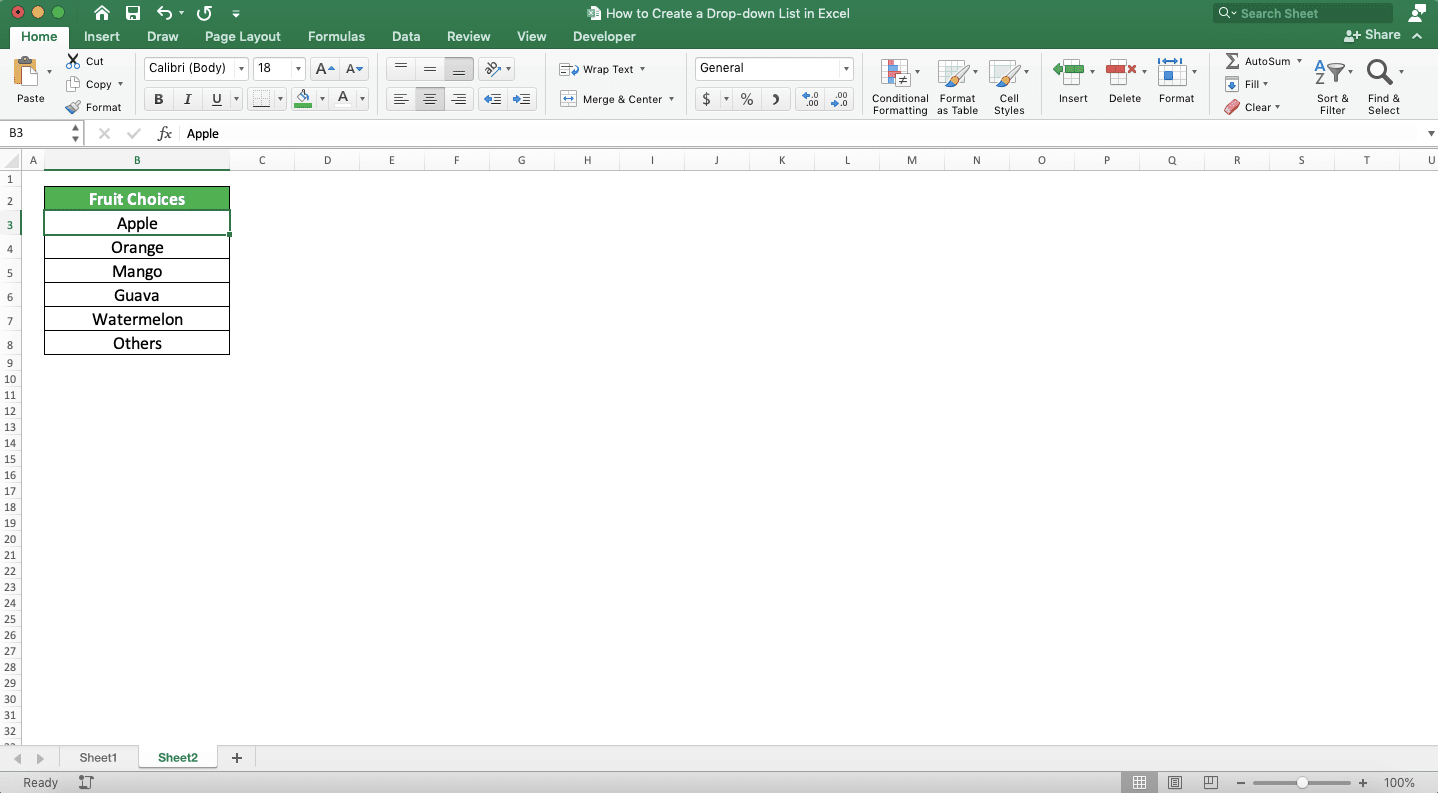The width and height of the screenshot is (1438, 793).
Task: Decrease font size with the smaller A icon
Action: pos(354,69)
